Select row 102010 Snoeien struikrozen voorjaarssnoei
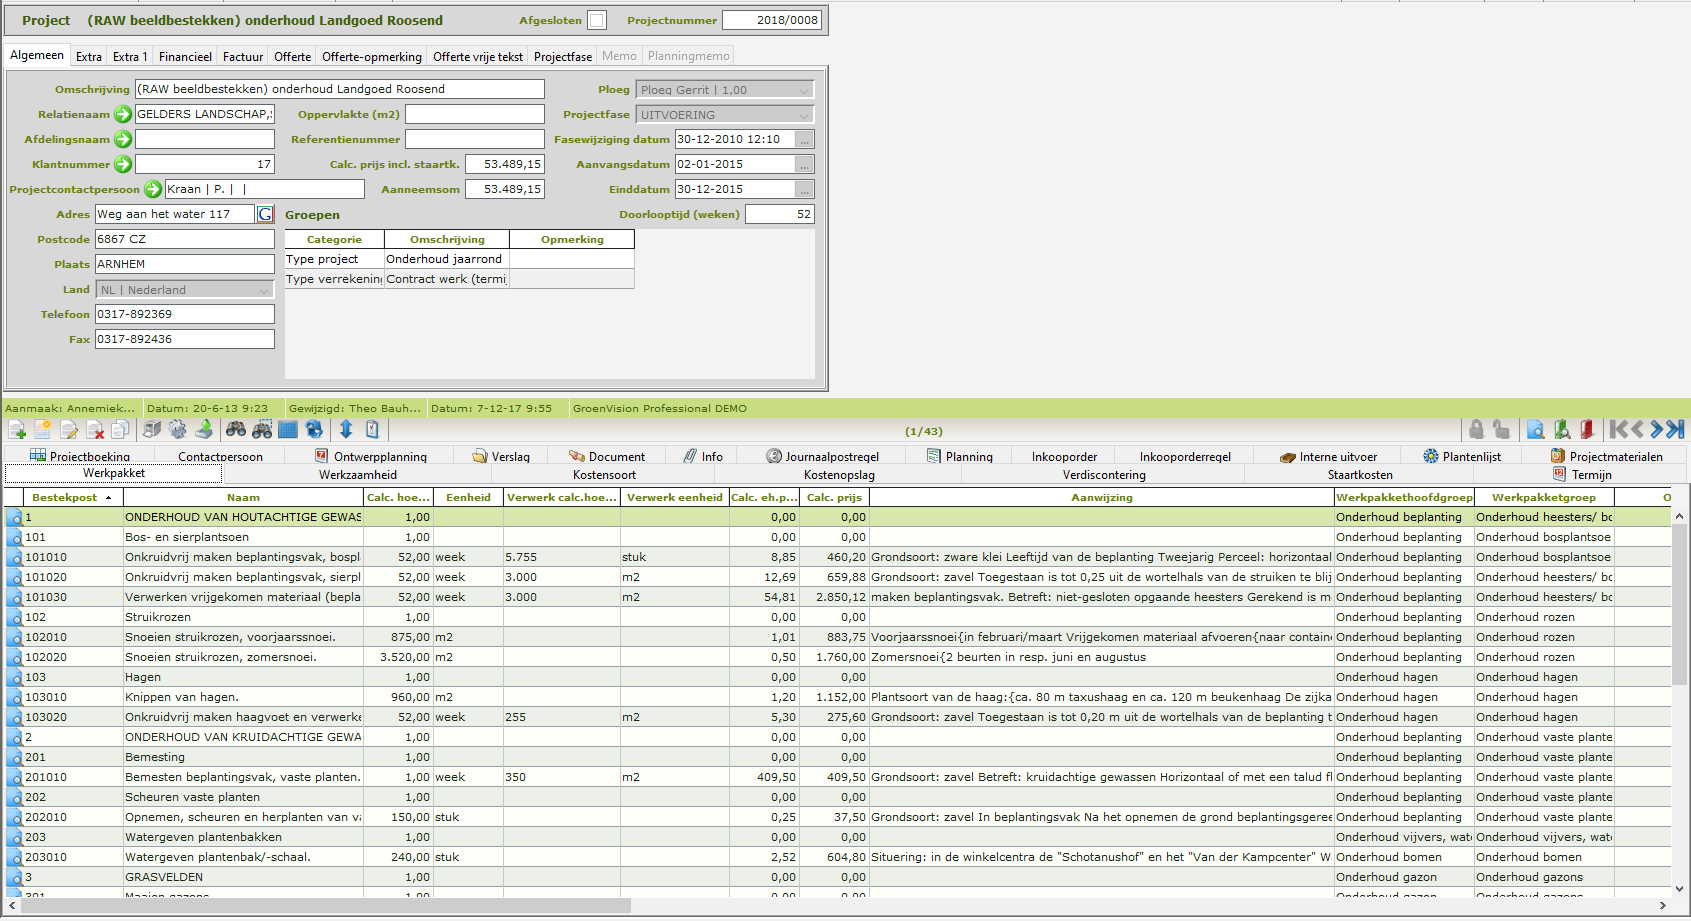Screen dimensions: 1691x921 pyautogui.click(x=838, y=637)
